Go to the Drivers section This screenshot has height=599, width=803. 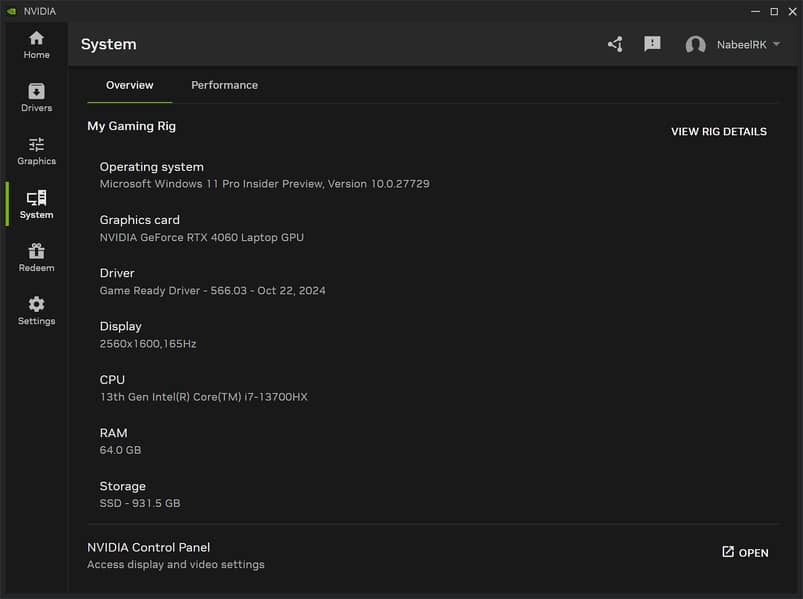(x=36, y=97)
